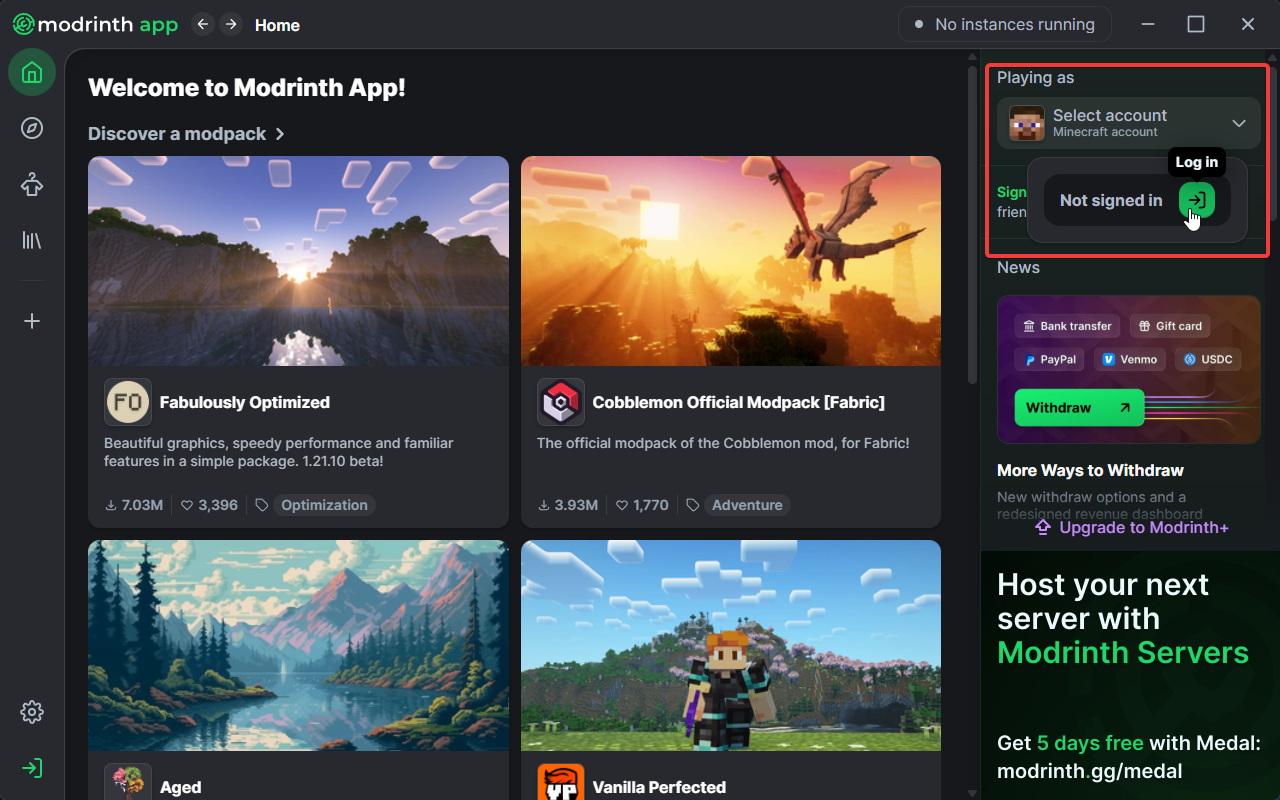Click the heart icon showing 1,770 followers
Viewport: 1280px width, 800px height.
(x=621, y=505)
